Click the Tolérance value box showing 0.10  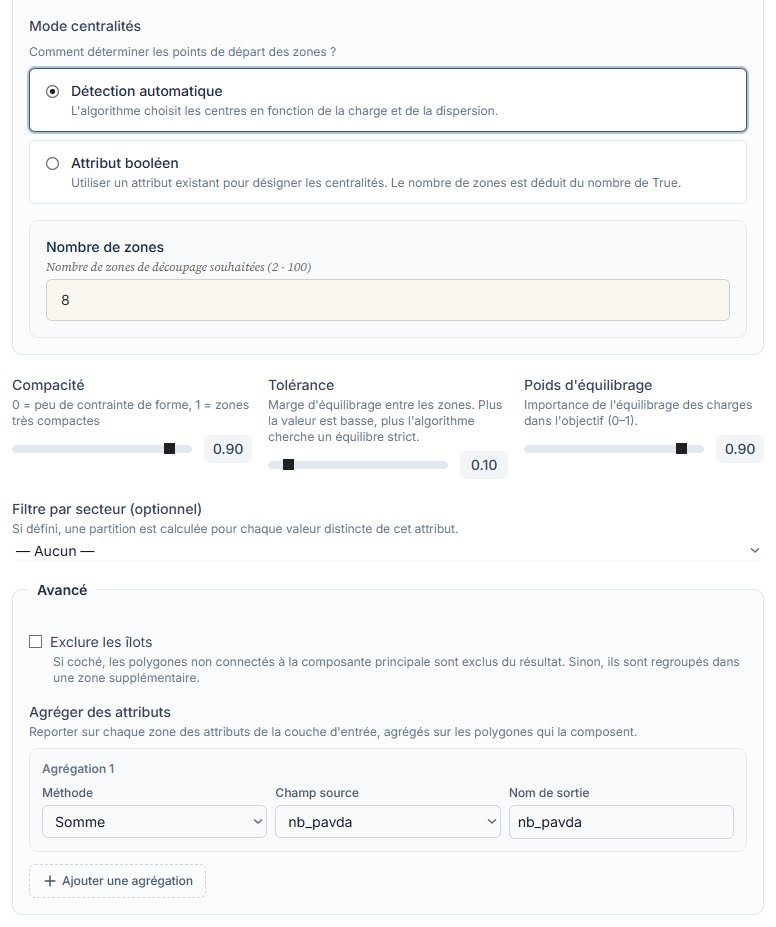484,465
